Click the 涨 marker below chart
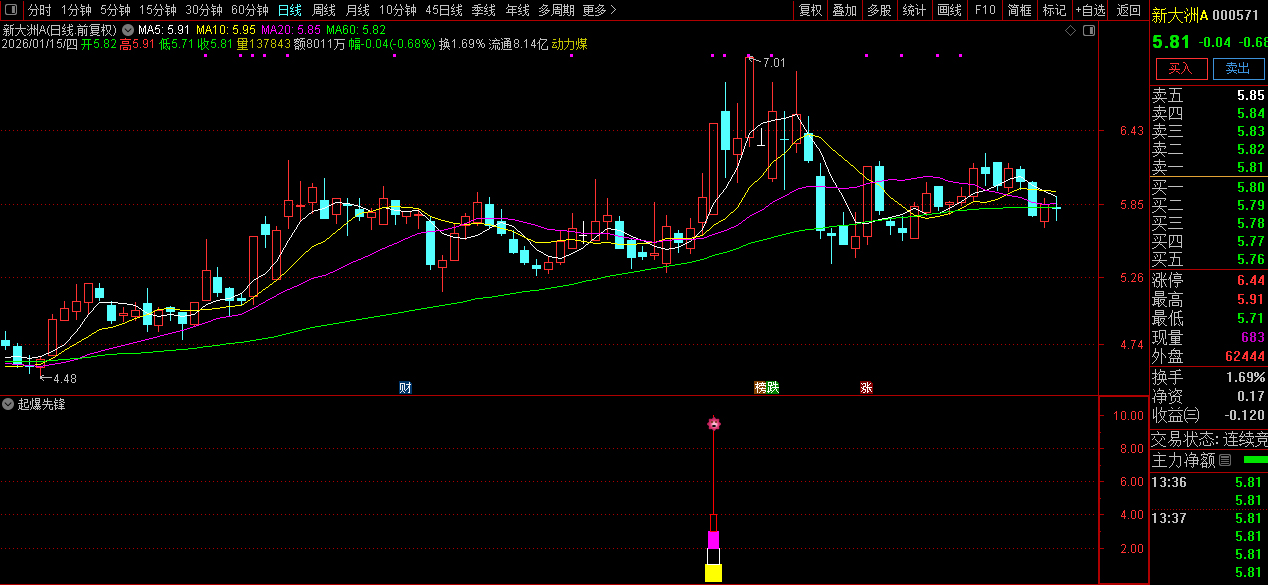 point(866,387)
